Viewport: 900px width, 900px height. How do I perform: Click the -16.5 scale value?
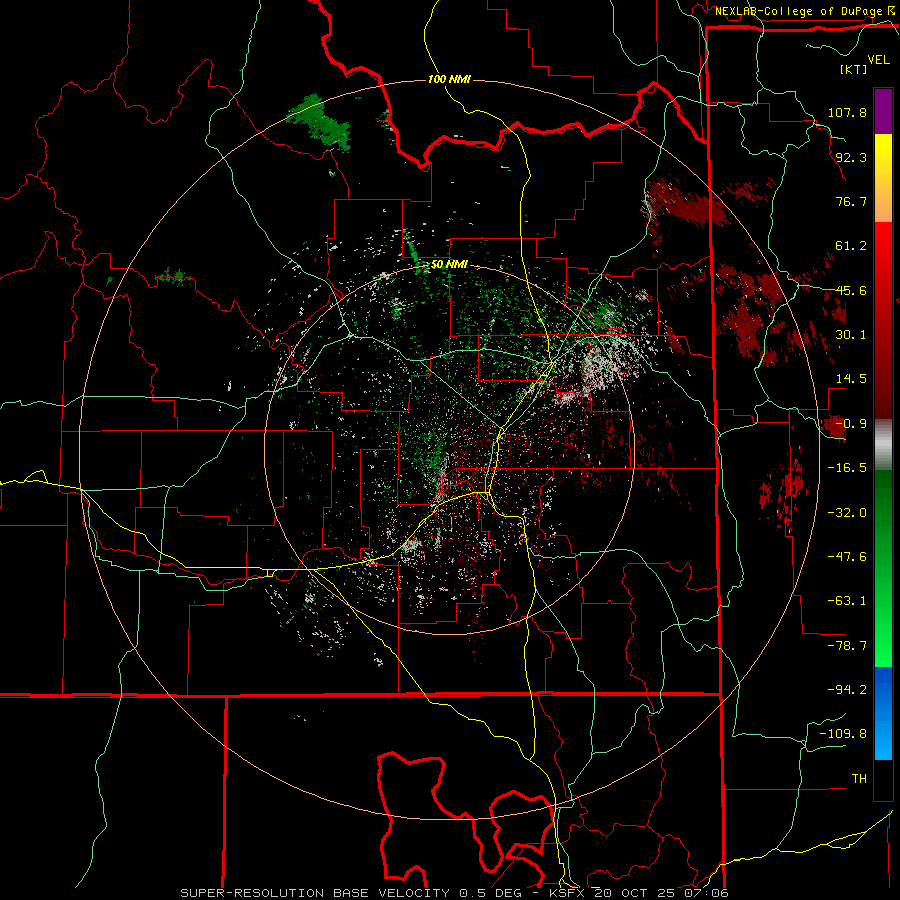(847, 468)
